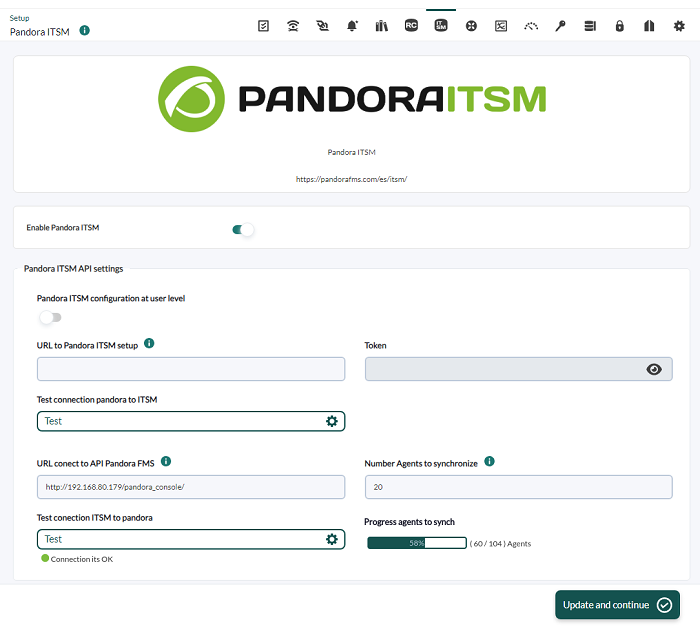Image resolution: width=700 pixels, height=627 pixels.
Task: Click the 'Connection its OK' status text
Action: 82,559
